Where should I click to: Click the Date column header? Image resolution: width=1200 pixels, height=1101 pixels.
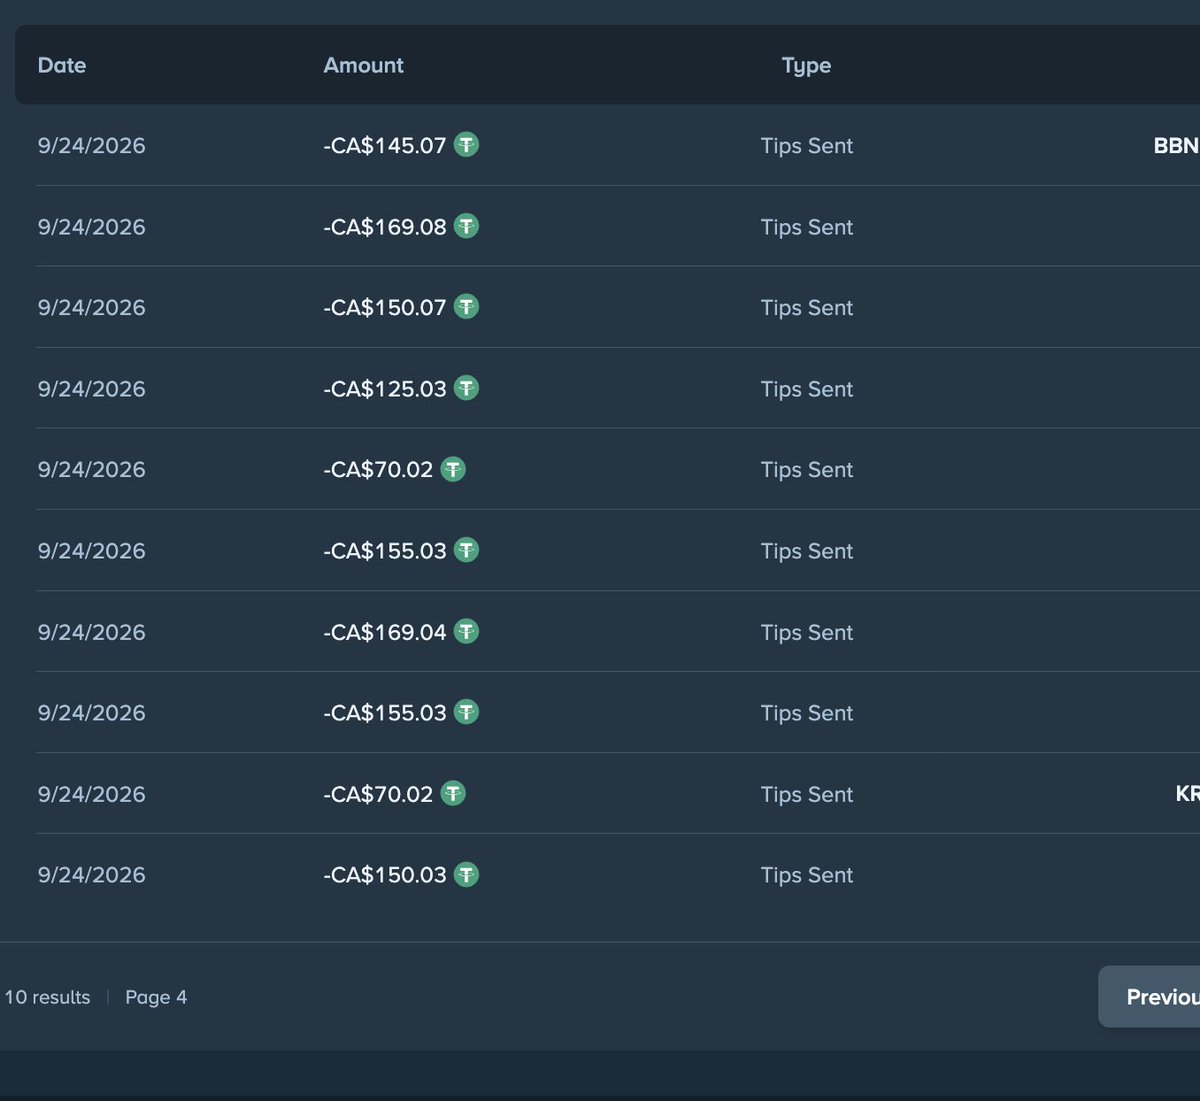pyautogui.click(x=62, y=65)
